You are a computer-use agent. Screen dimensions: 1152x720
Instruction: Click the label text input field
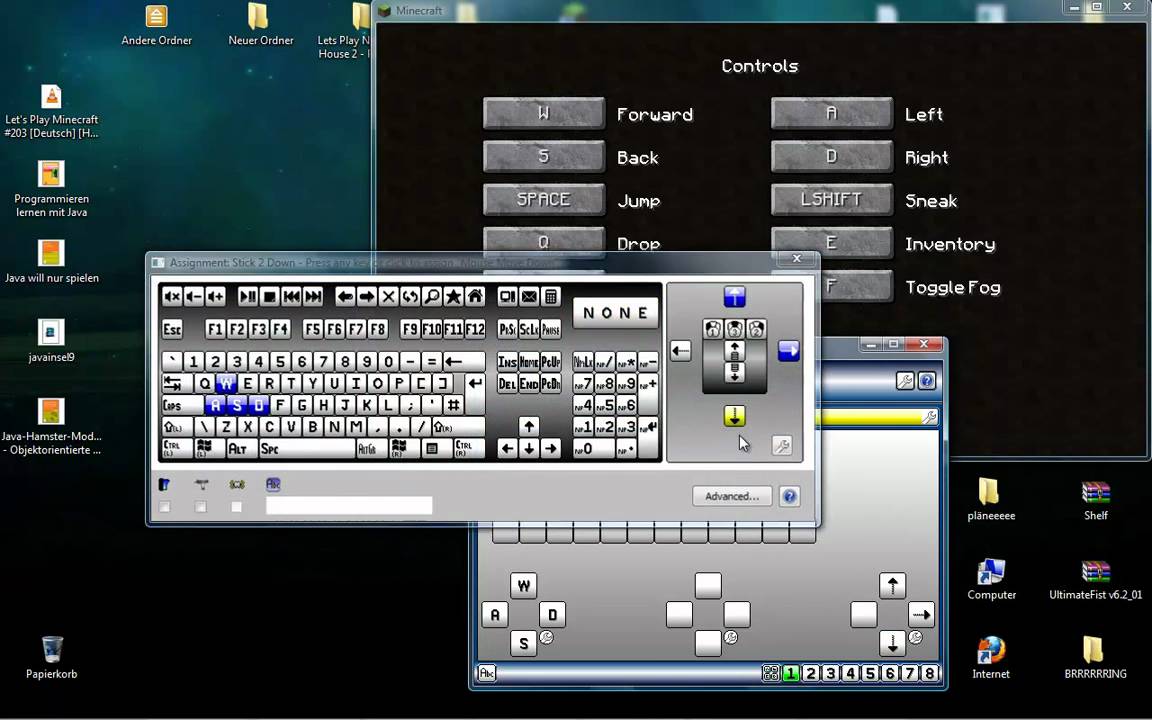pyautogui.click(x=349, y=505)
